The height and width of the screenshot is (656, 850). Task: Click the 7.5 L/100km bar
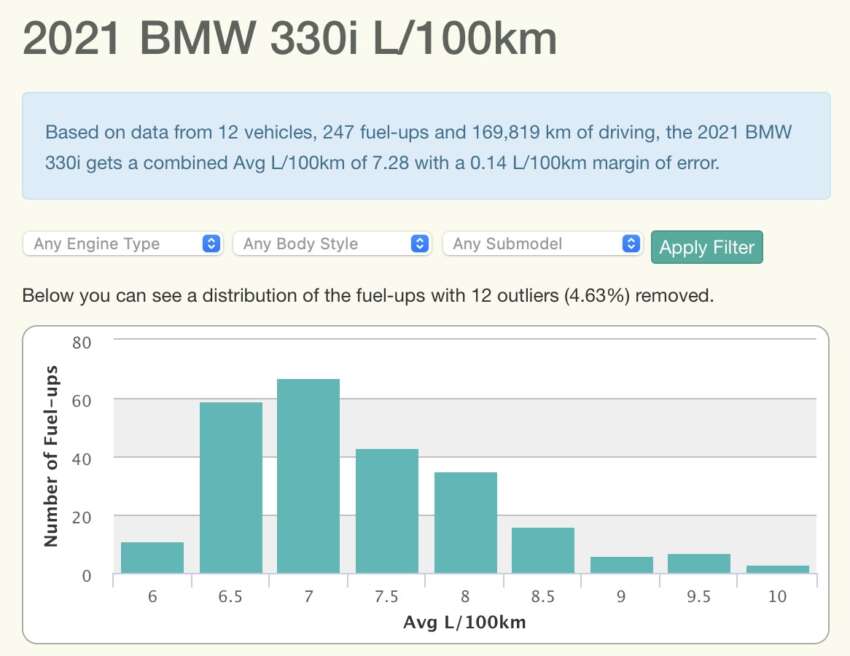(x=386, y=510)
